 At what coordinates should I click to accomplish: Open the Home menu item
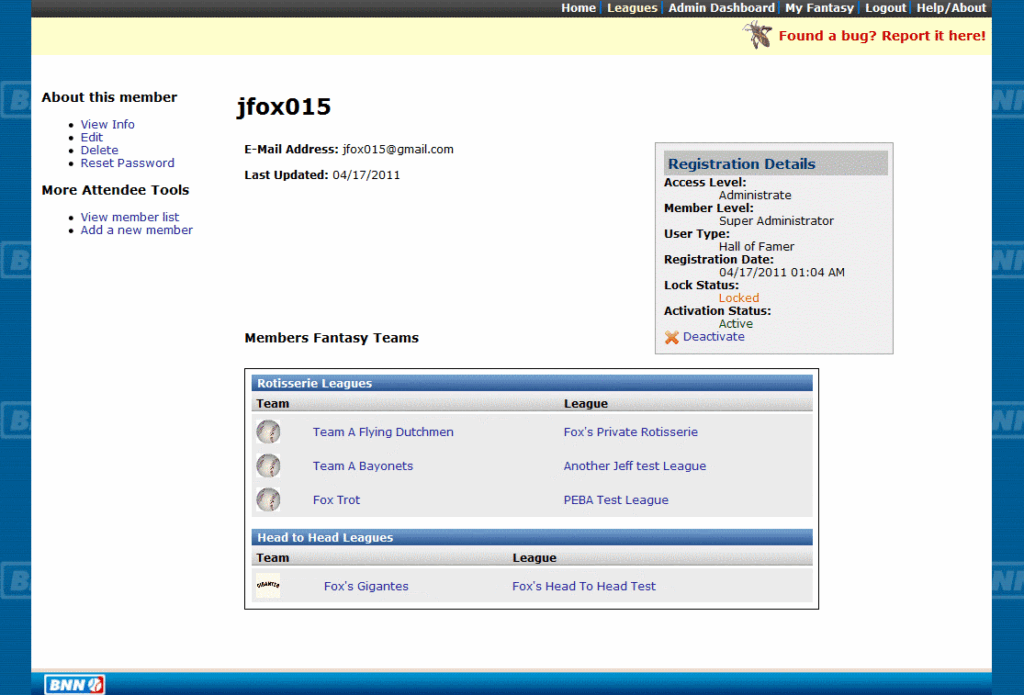coord(578,8)
